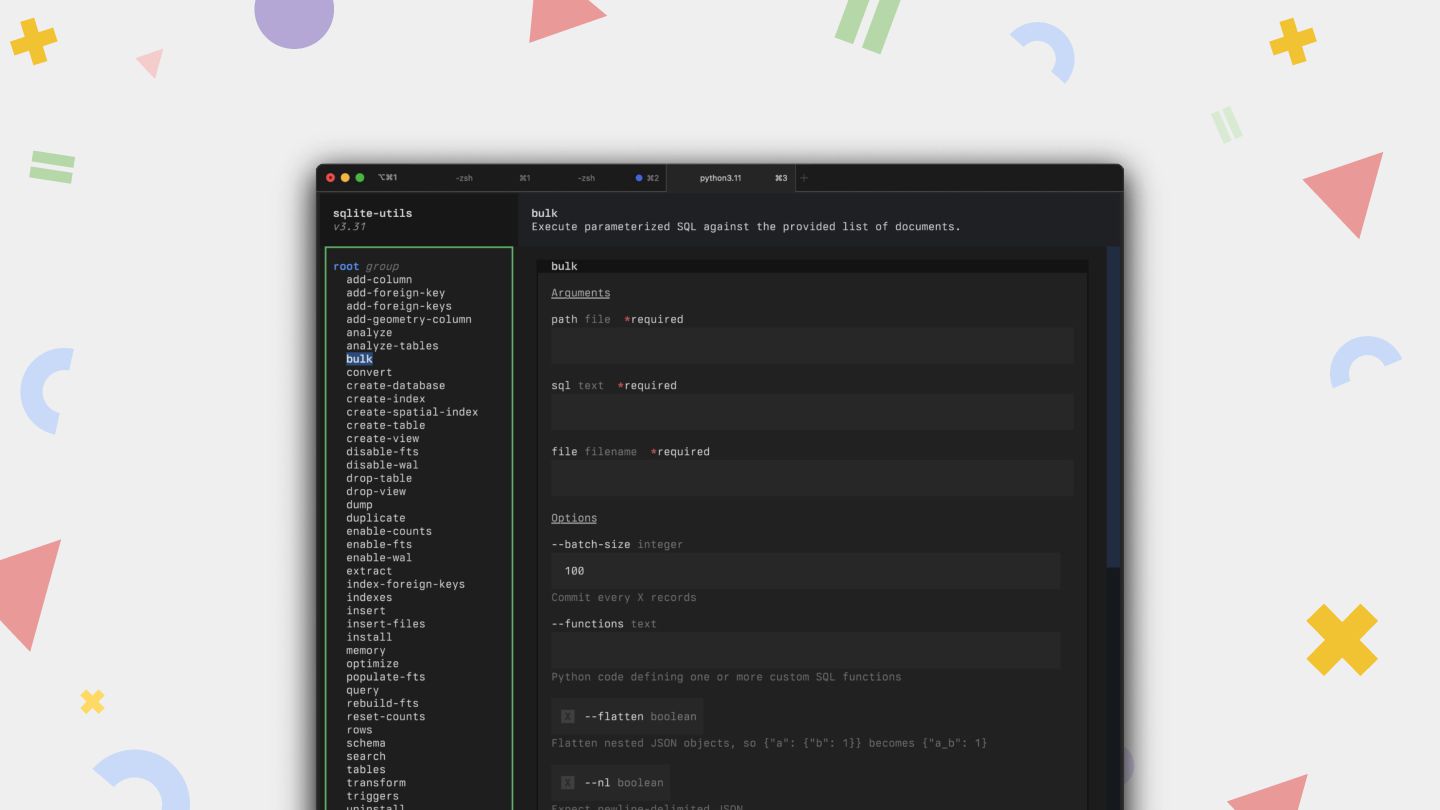Choose the indexes command

369,597
